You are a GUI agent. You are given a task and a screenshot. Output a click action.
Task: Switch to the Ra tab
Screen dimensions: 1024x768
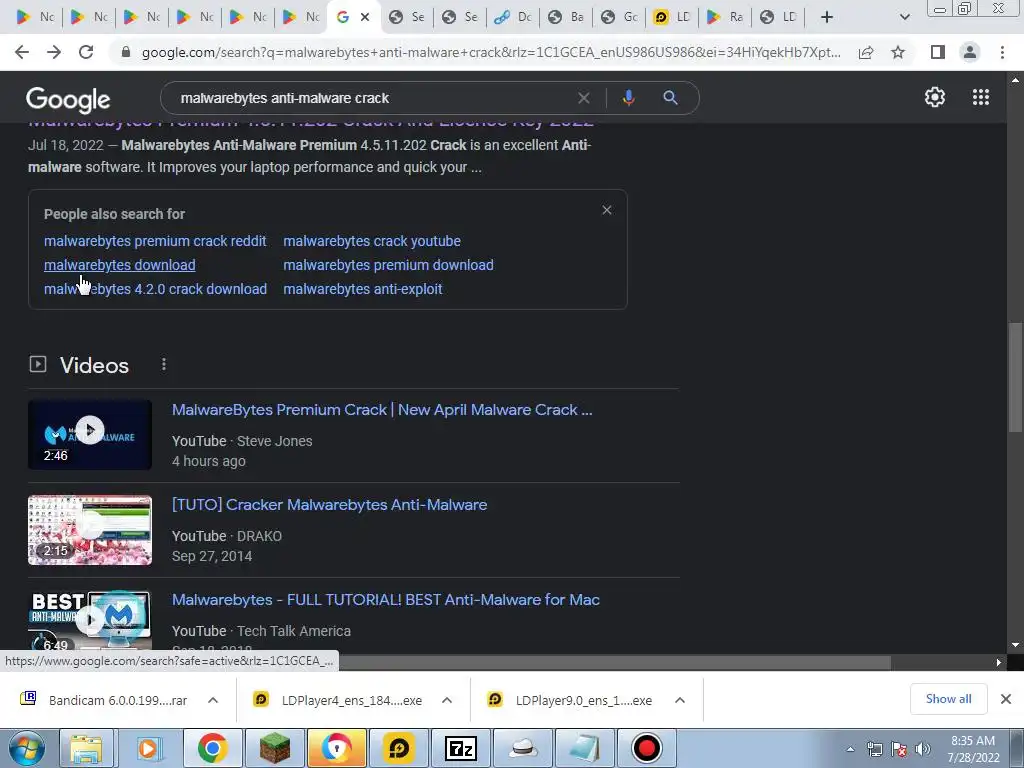tap(725, 17)
